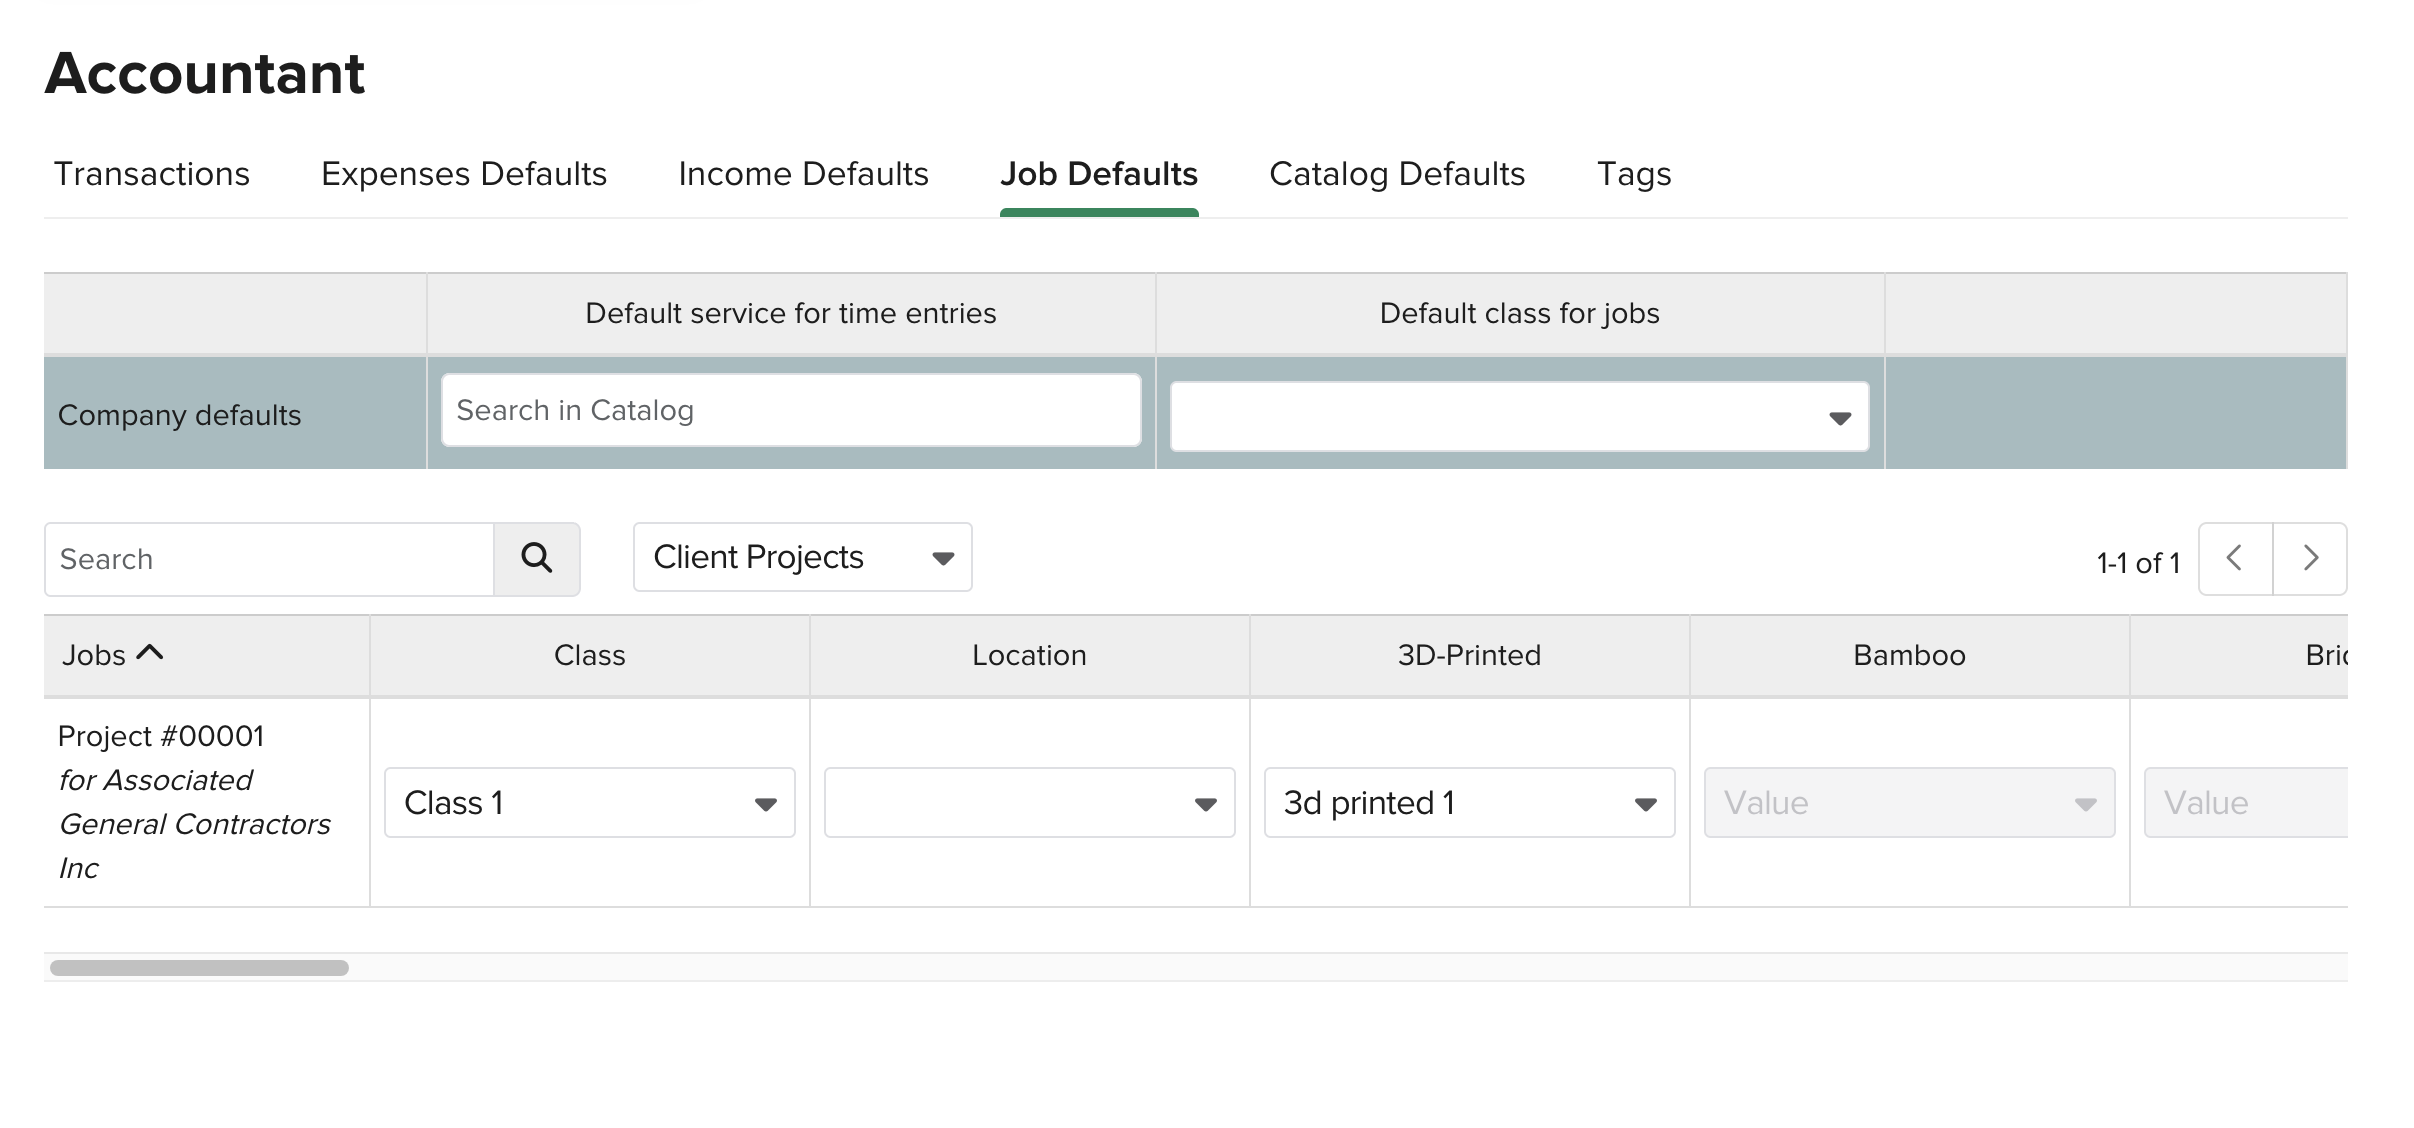The height and width of the screenshot is (1128, 2414).
Task: Click the Job Defaults tab
Action: (1098, 174)
